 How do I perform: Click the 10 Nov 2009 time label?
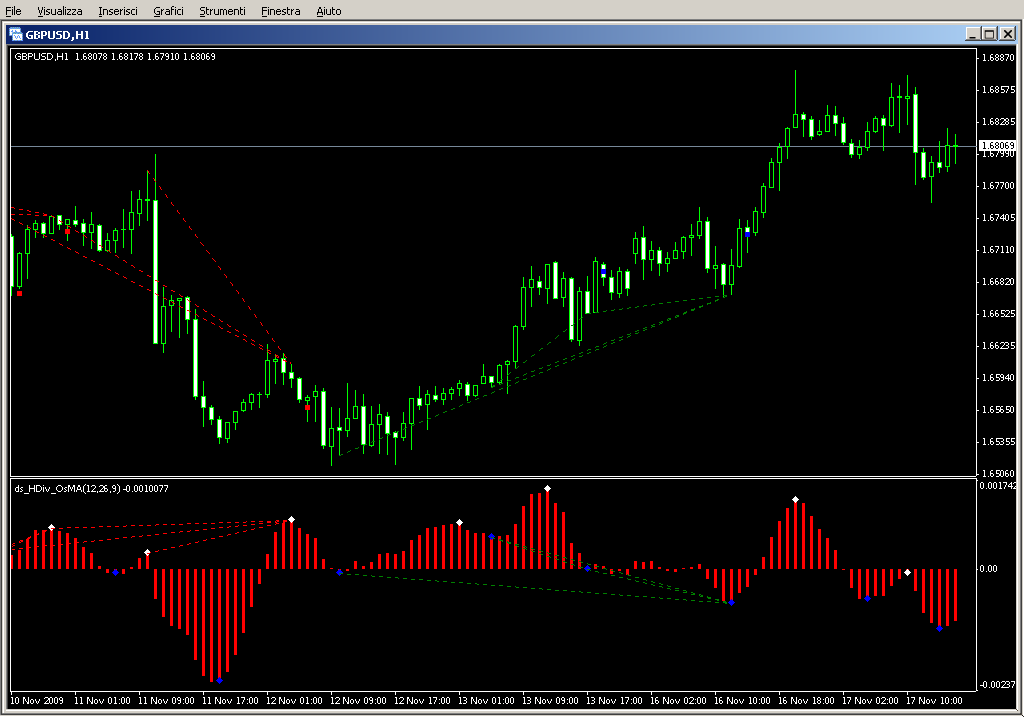[37, 701]
